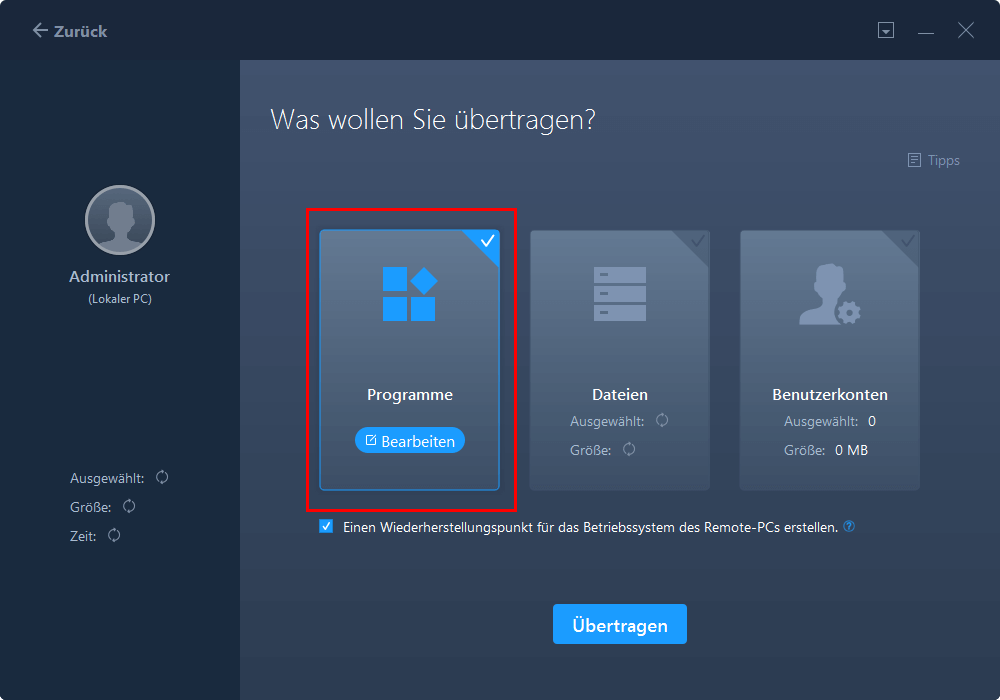Click the sidebar Zeit loading icon
The width and height of the screenshot is (1000, 700).
pos(114,535)
